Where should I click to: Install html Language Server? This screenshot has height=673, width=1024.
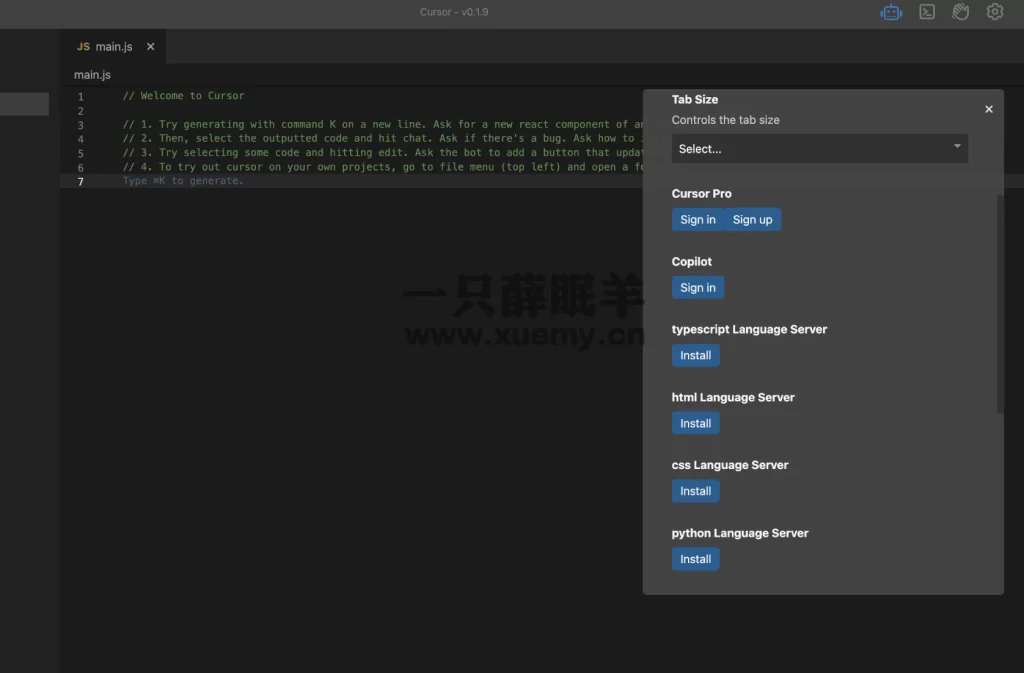(x=696, y=423)
